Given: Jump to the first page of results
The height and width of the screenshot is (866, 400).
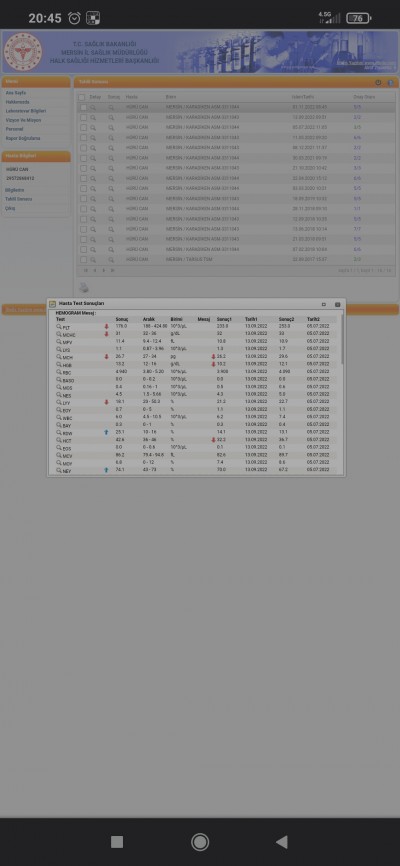Looking at the screenshot, I should coord(86,271).
